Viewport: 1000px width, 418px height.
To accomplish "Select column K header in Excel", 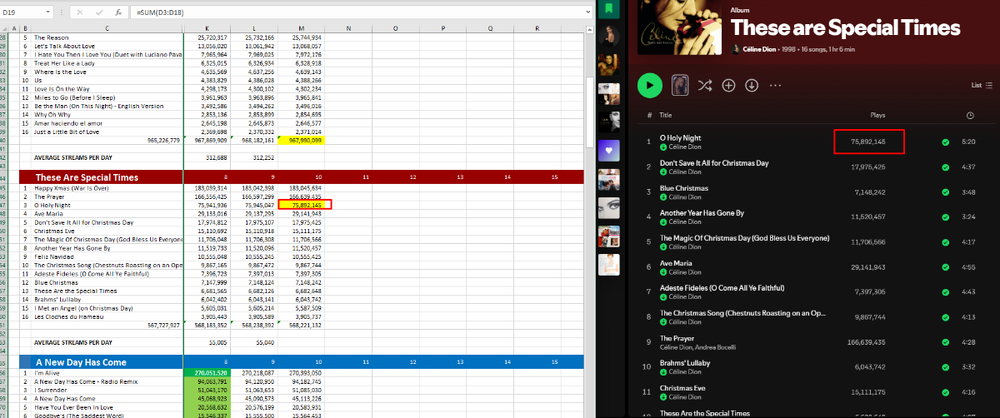I will [x=207, y=28].
